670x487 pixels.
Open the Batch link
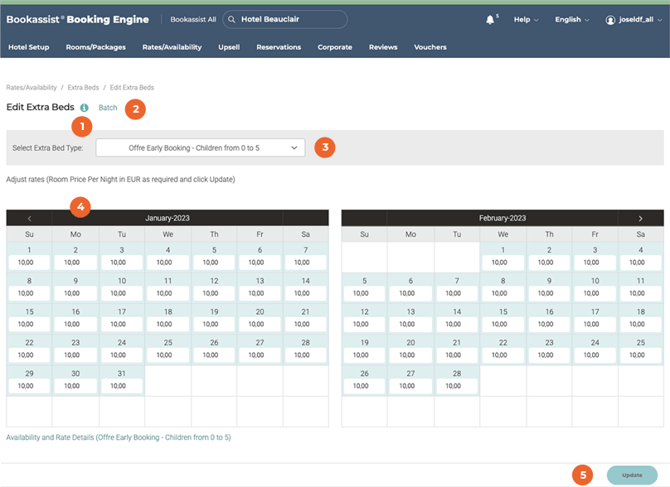tap(108, 107)
